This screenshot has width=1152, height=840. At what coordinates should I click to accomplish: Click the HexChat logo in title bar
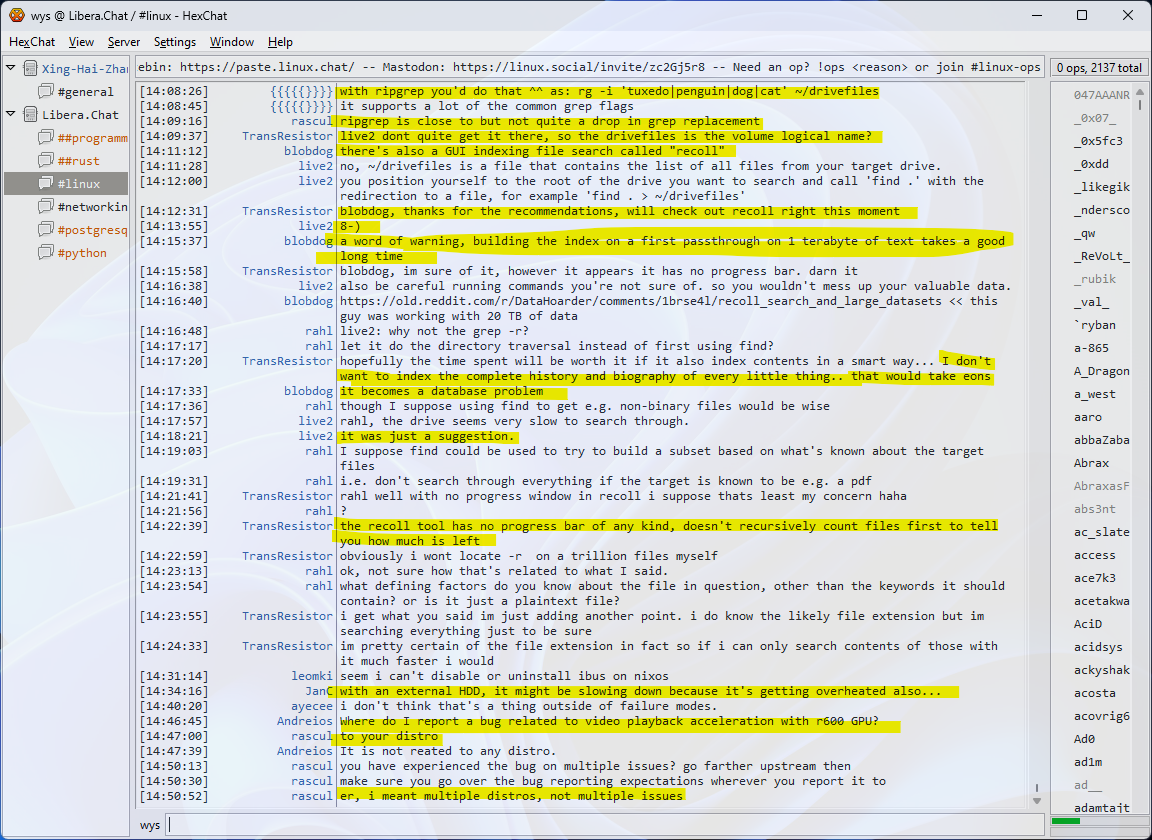[x=16, y=15]
